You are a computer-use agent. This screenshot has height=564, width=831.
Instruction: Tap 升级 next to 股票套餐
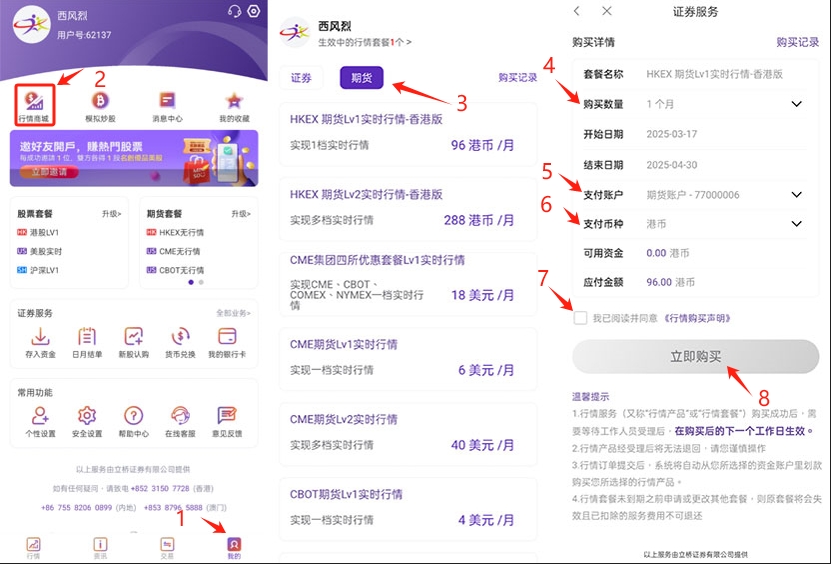click(111, 214)
